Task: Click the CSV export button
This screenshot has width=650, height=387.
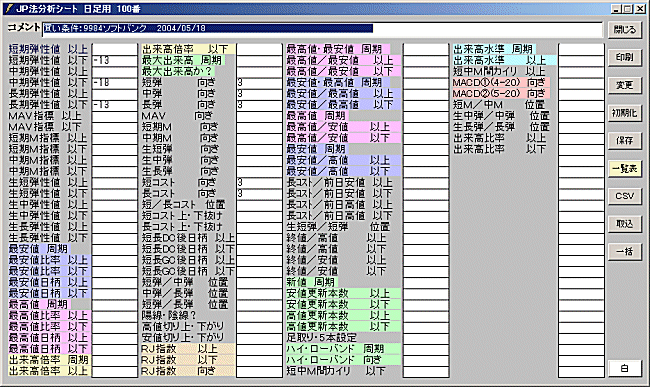Action: pyautogui.click(x=625, y=196)
